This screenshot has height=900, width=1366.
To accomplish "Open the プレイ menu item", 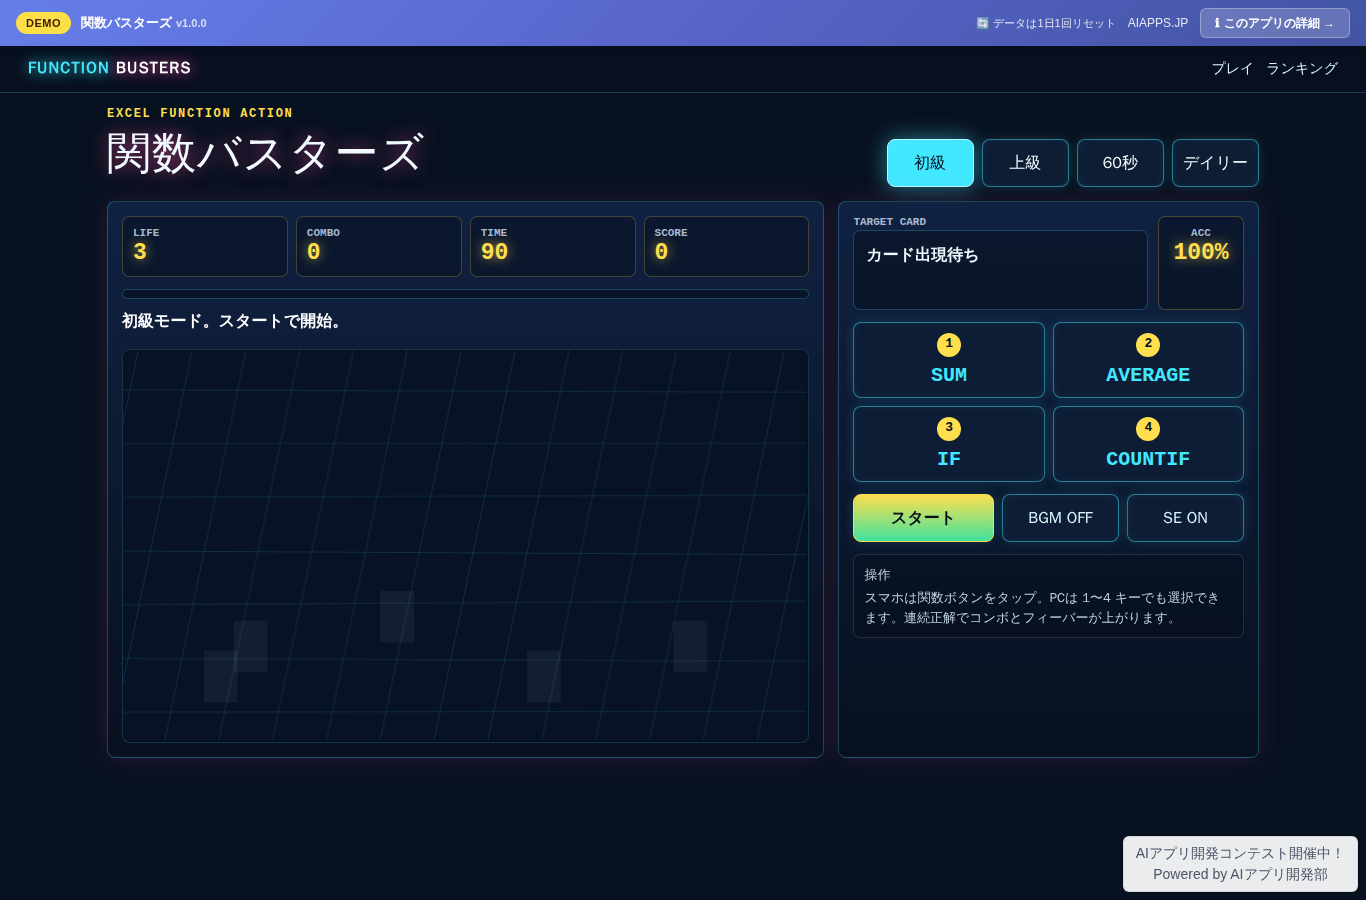I will [1232, 68].
